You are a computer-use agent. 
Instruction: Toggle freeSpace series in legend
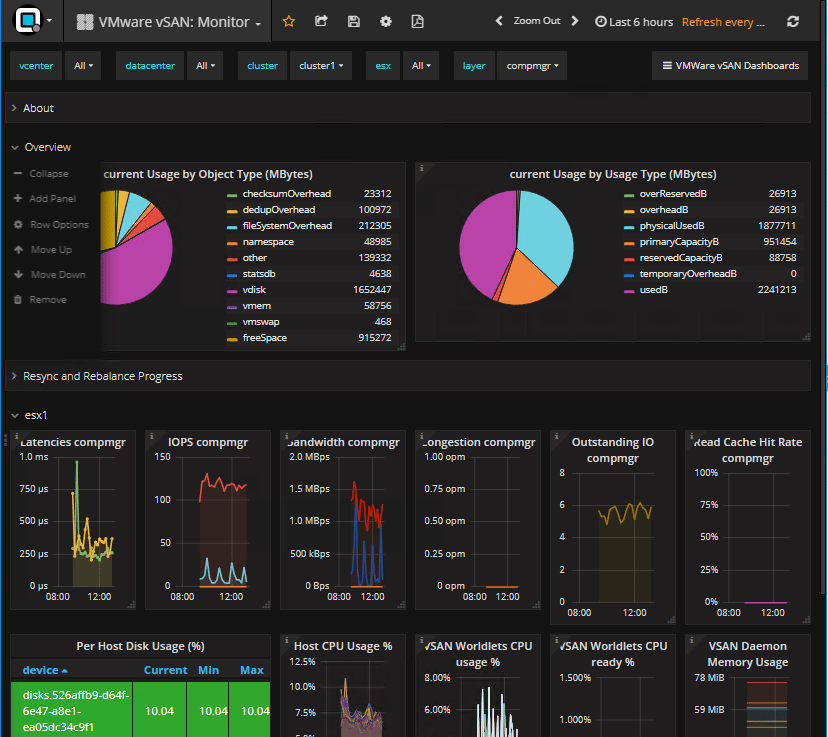coord(265,338)
